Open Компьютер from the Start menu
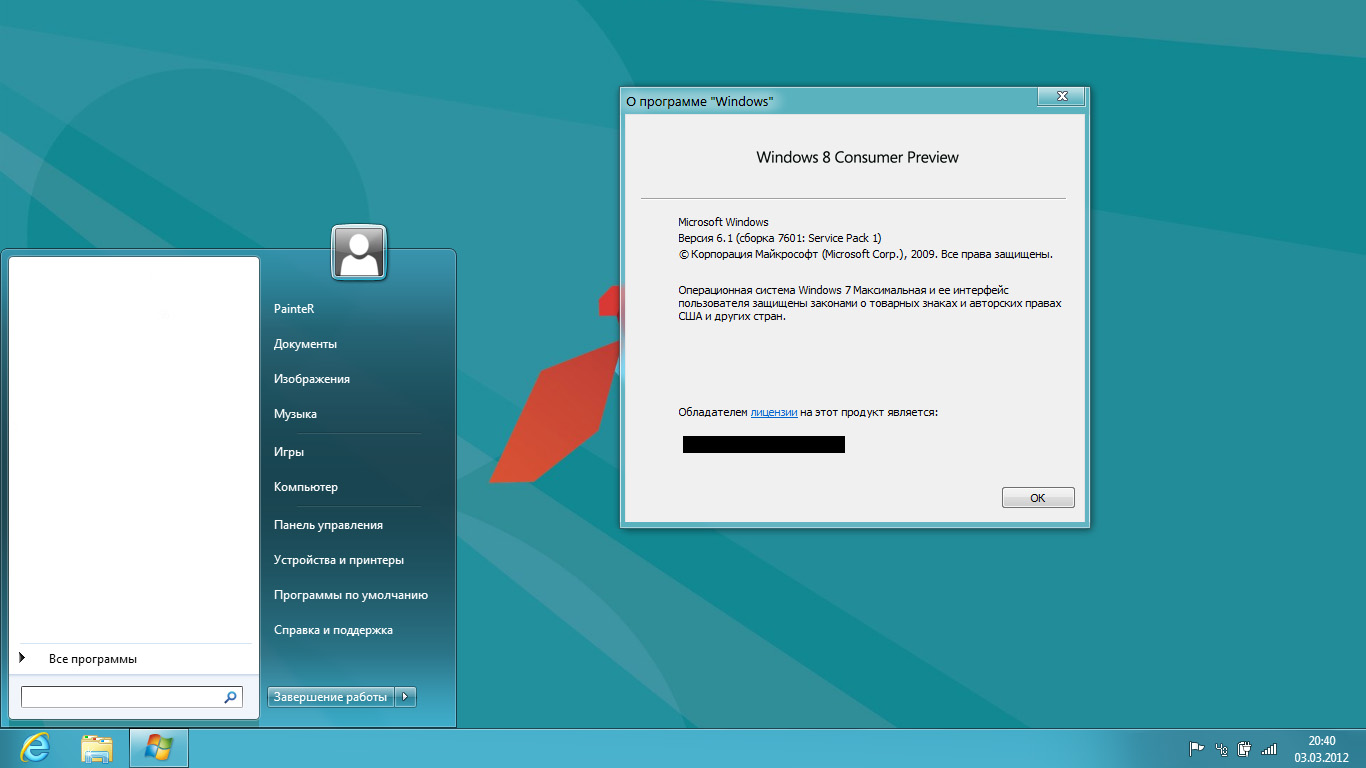The width and height of the screenshot is (1366, 768). 306,487
